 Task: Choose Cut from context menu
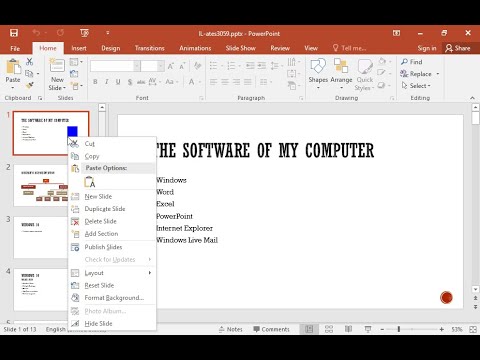pos(112,144)
